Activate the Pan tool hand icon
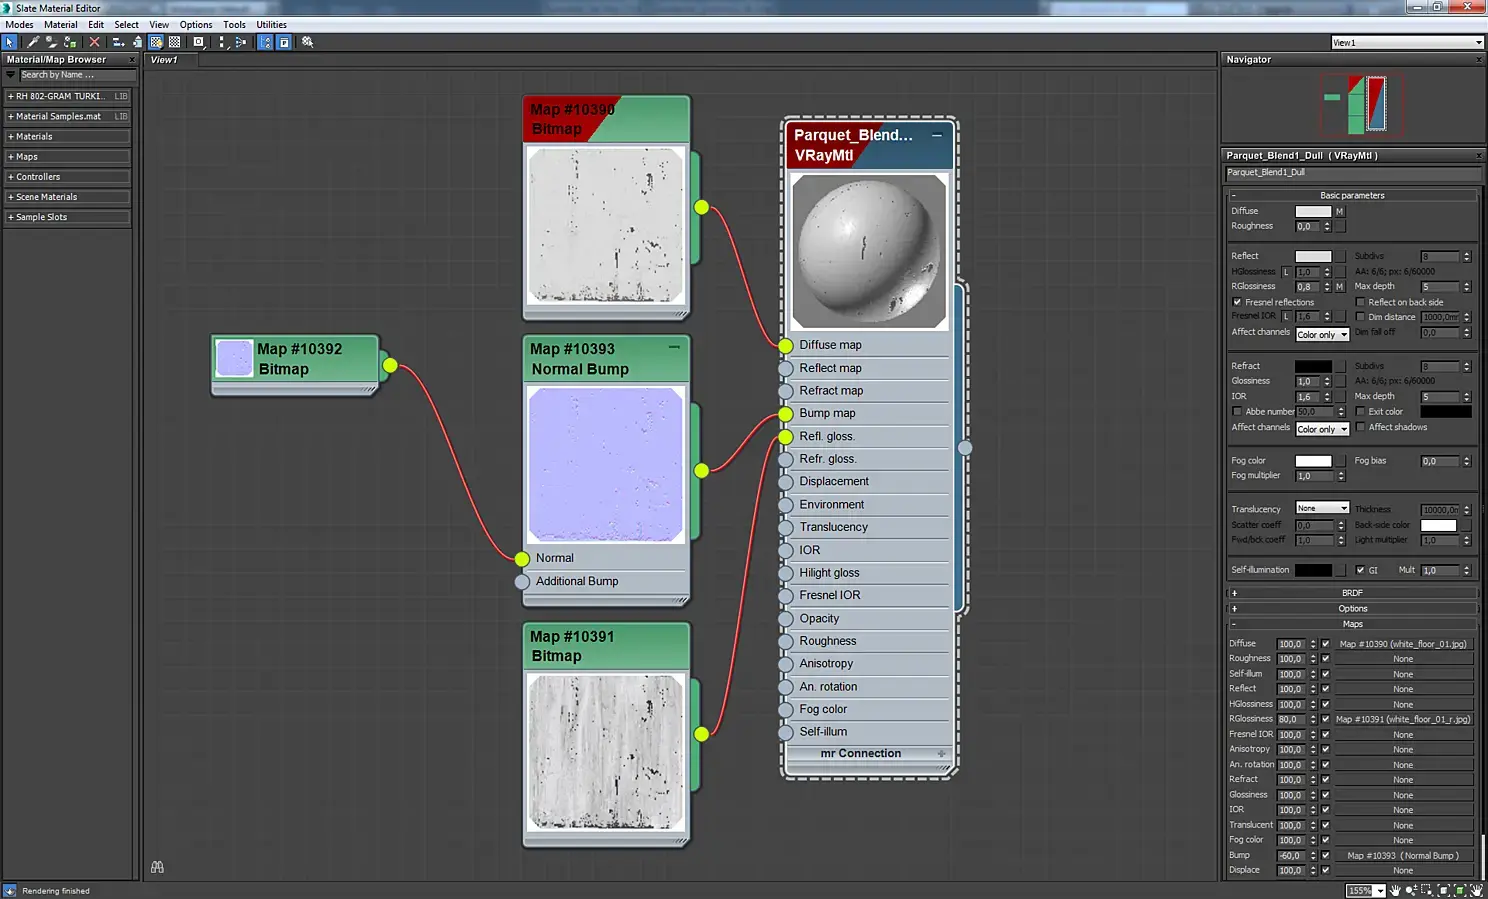Image resolution: width=1488 pixels, height=899 pixels. [x=1395, y=890]
